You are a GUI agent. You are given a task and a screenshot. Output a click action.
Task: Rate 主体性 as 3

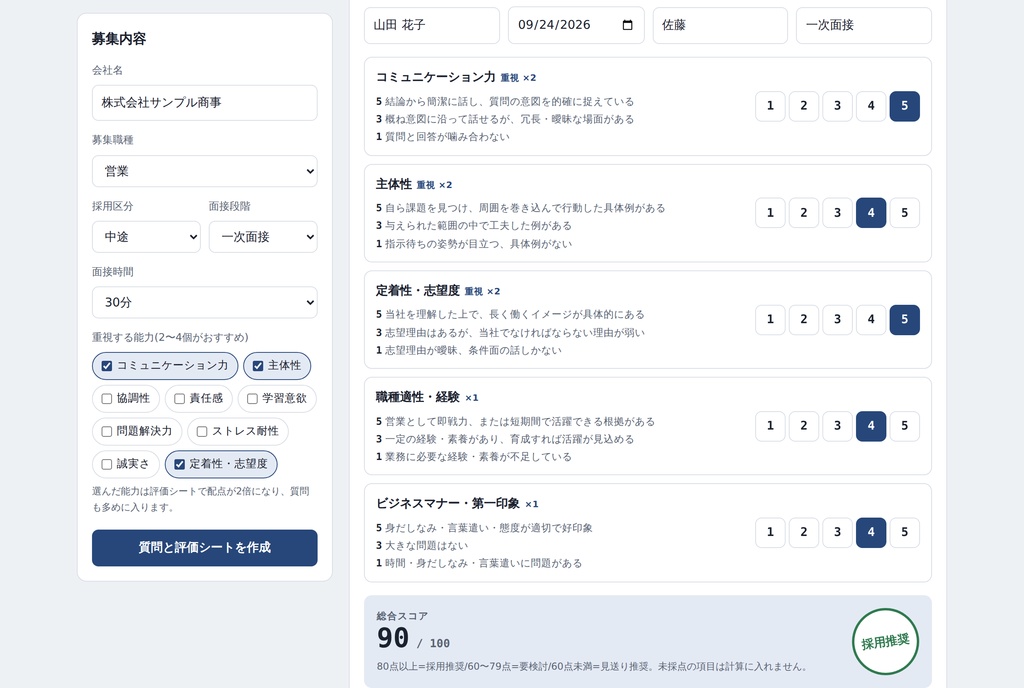pos(837,213)
